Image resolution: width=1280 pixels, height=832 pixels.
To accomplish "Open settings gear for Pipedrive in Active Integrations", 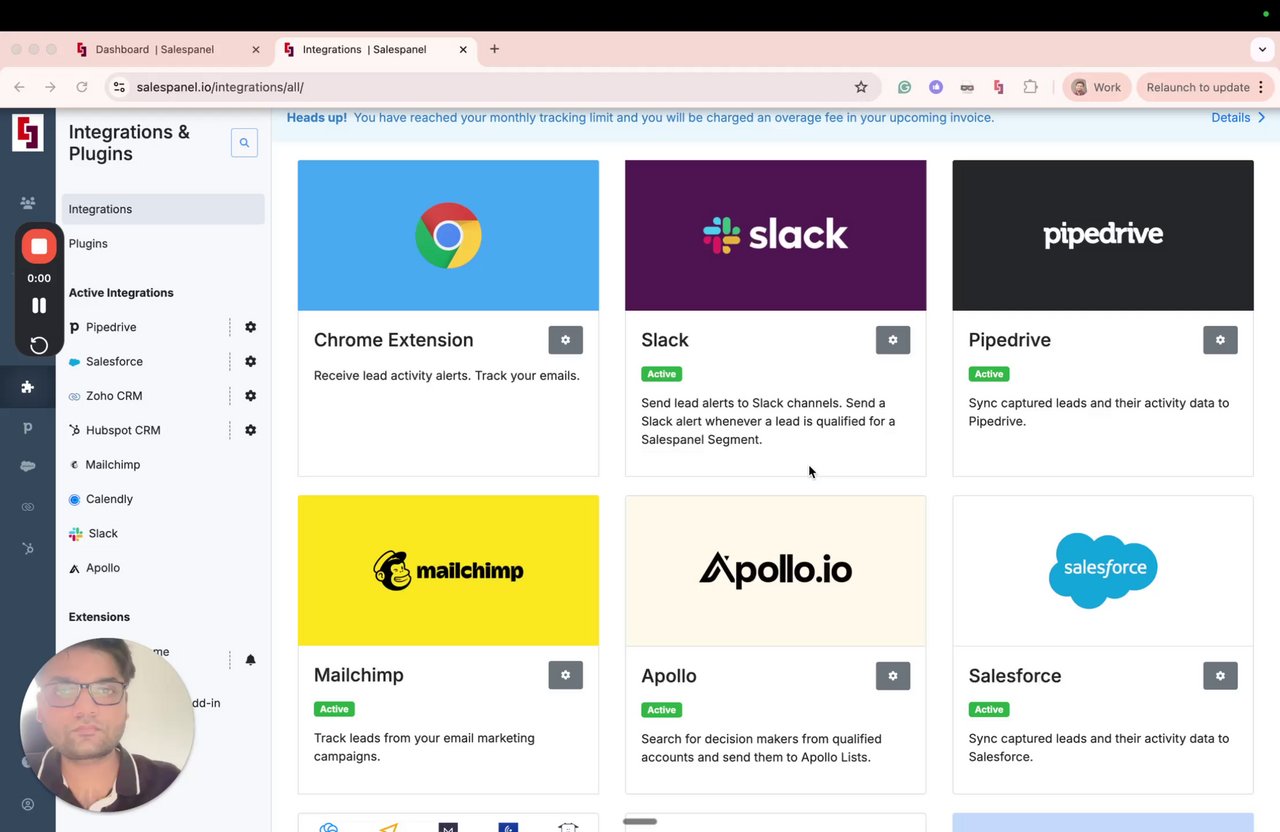I will click(251, 327).
